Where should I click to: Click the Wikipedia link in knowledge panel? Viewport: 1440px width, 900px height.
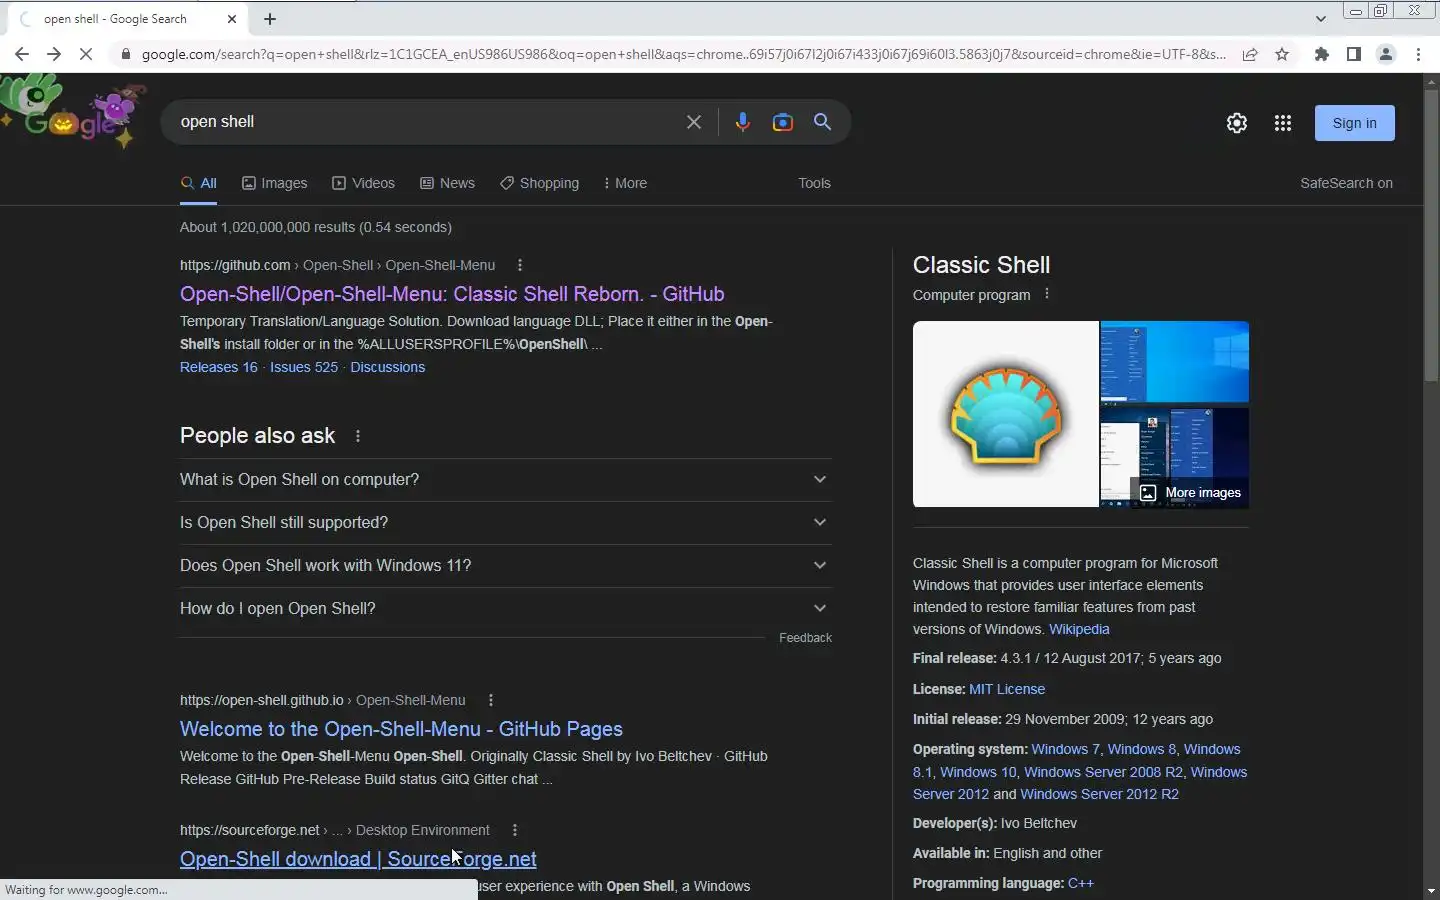click(x=1079, y=629)
